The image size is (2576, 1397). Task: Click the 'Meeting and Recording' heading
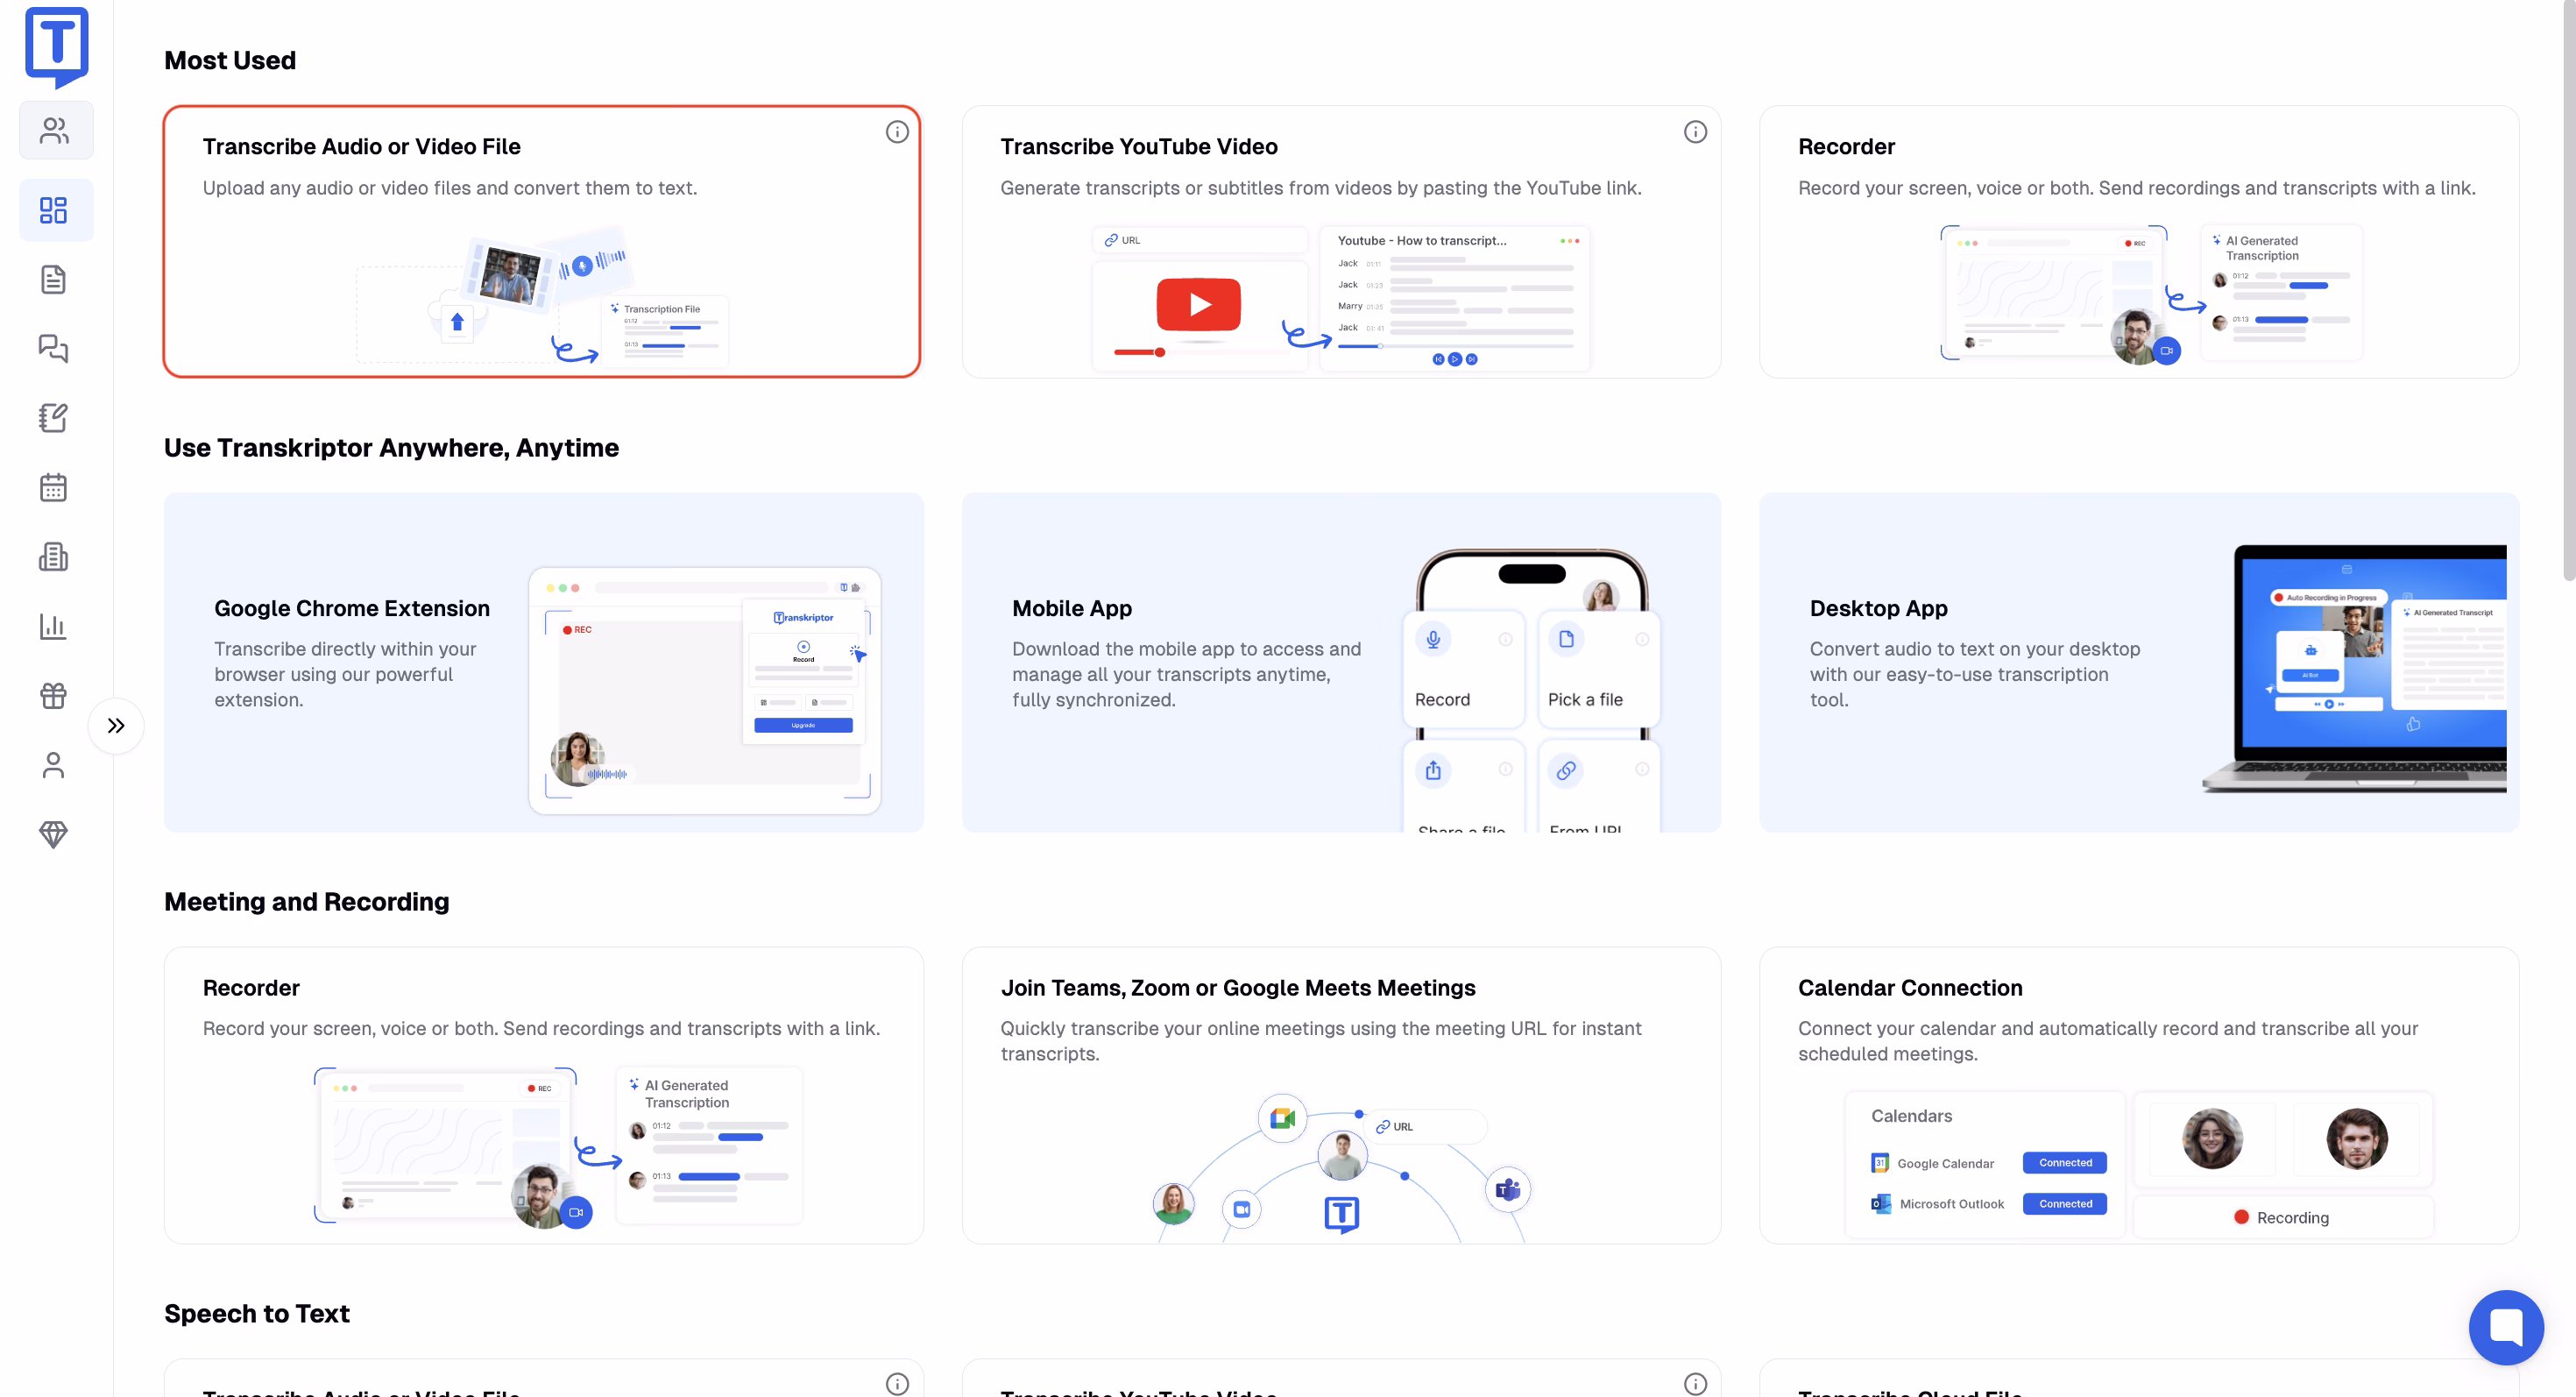pos(306,901)
